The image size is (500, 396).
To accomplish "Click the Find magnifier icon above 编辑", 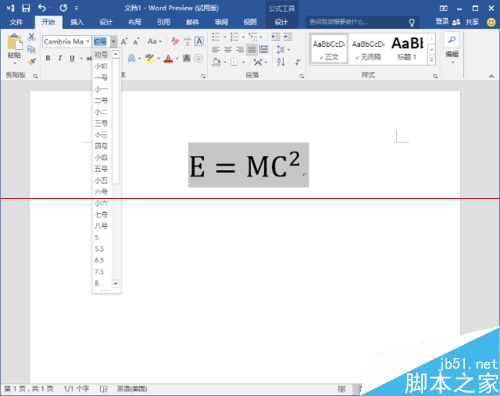I will 452,40.
